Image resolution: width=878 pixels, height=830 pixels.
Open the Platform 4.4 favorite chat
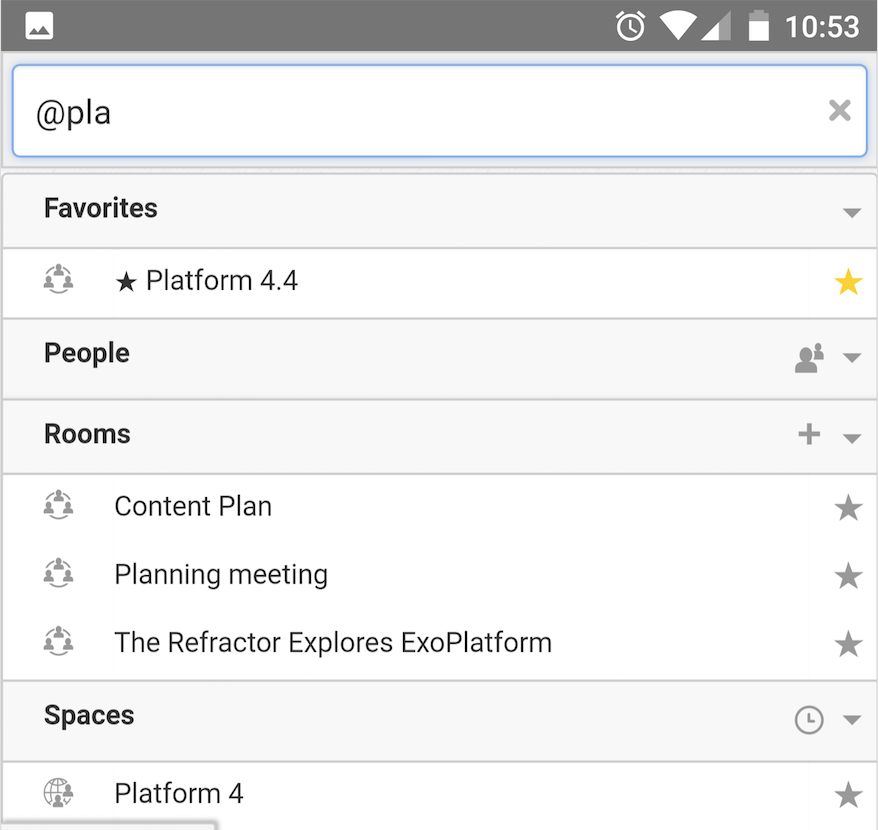point(439,282)
